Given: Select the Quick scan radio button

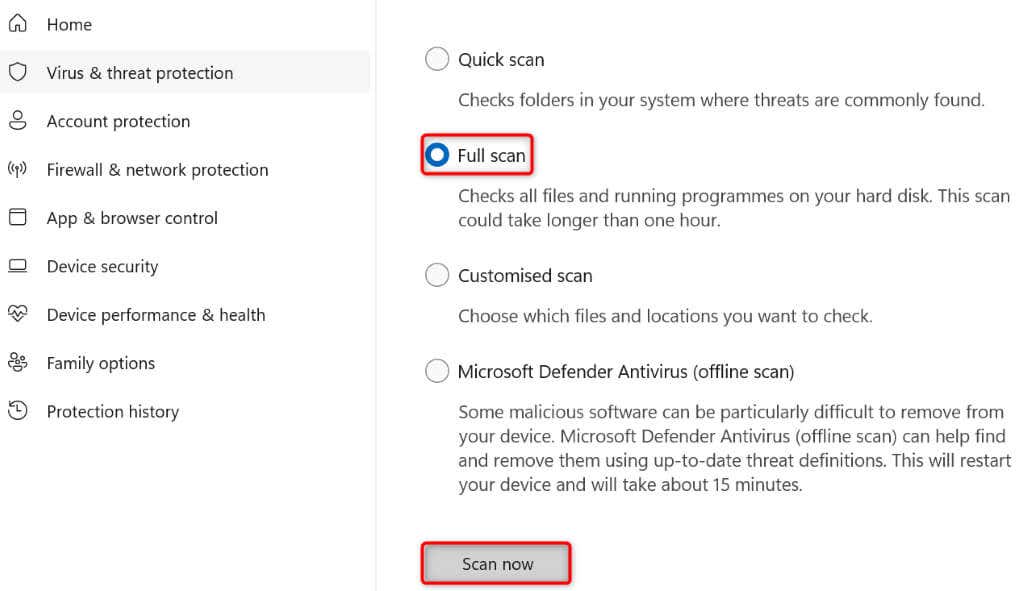Looking at the screenshot, I should (x=437, y=60).
